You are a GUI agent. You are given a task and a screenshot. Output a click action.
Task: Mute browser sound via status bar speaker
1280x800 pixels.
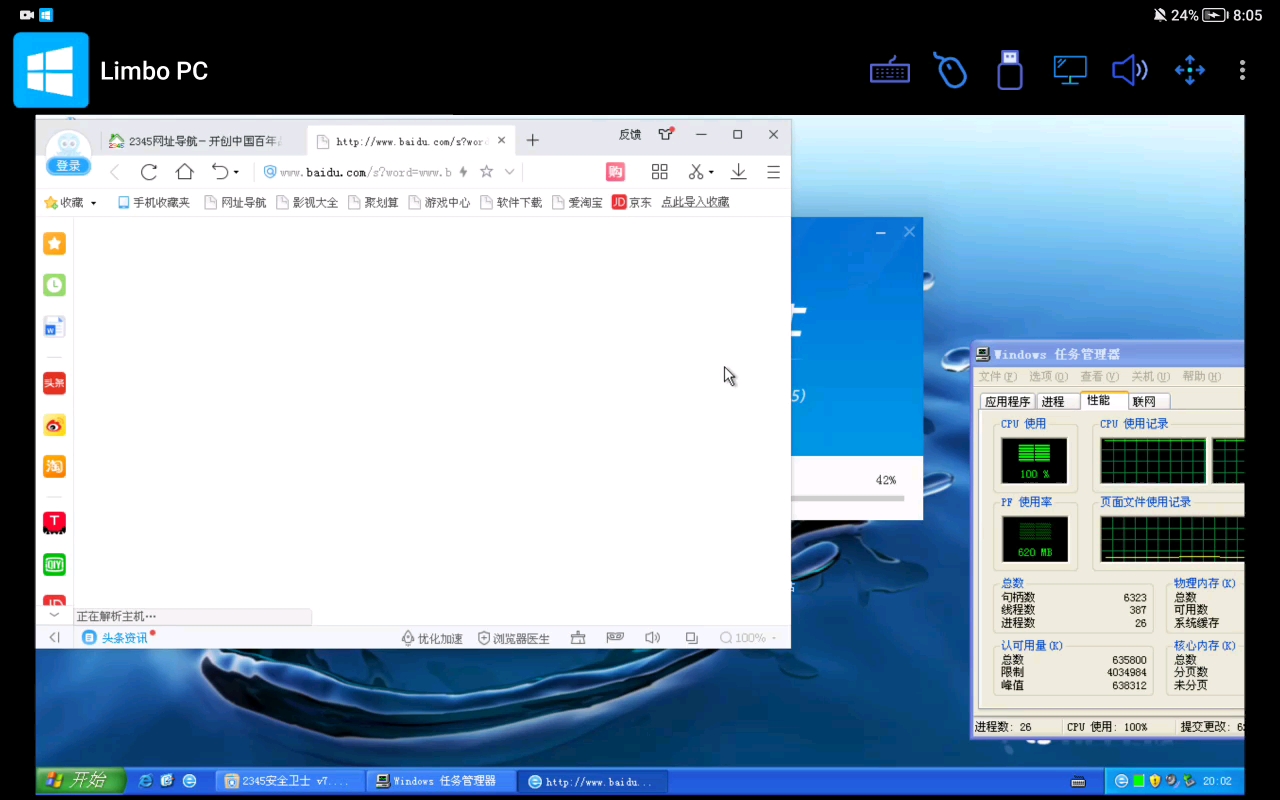click(652, 638)
